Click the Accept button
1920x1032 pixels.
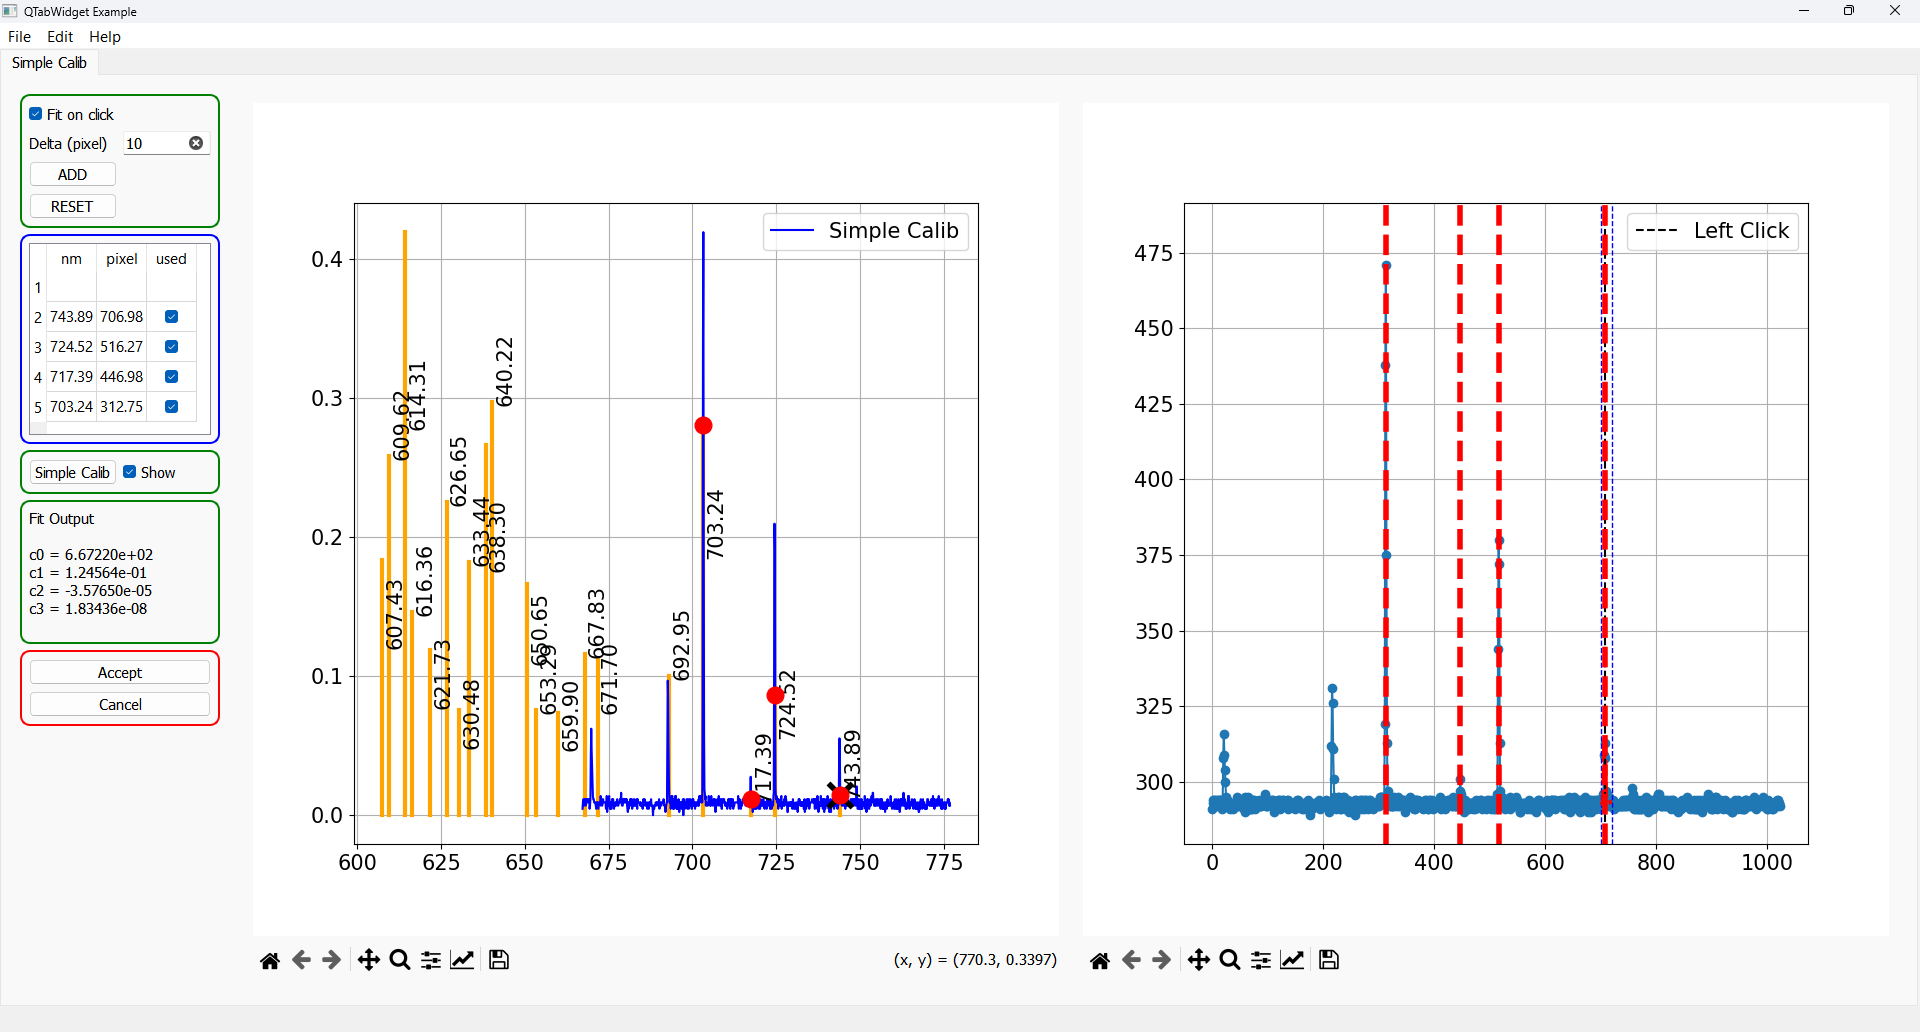coord(120,673)
